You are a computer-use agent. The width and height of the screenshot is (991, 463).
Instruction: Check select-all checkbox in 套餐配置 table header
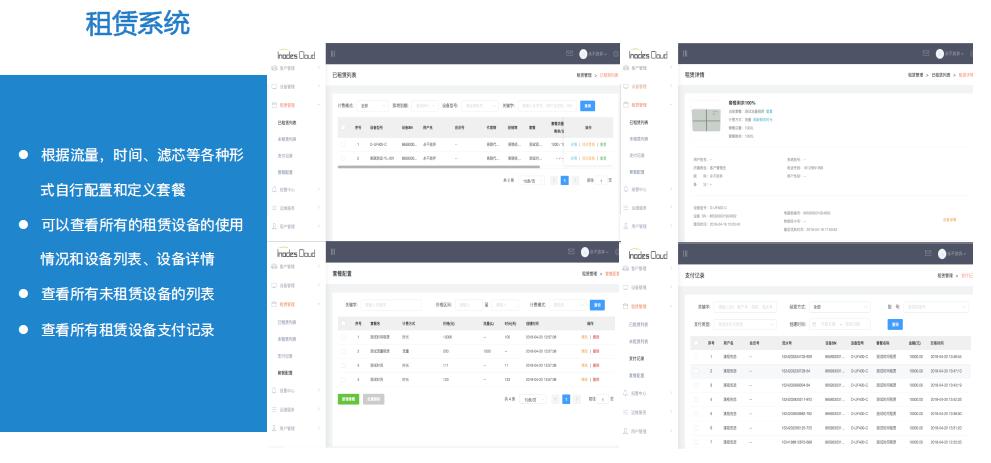pos(344,323)
